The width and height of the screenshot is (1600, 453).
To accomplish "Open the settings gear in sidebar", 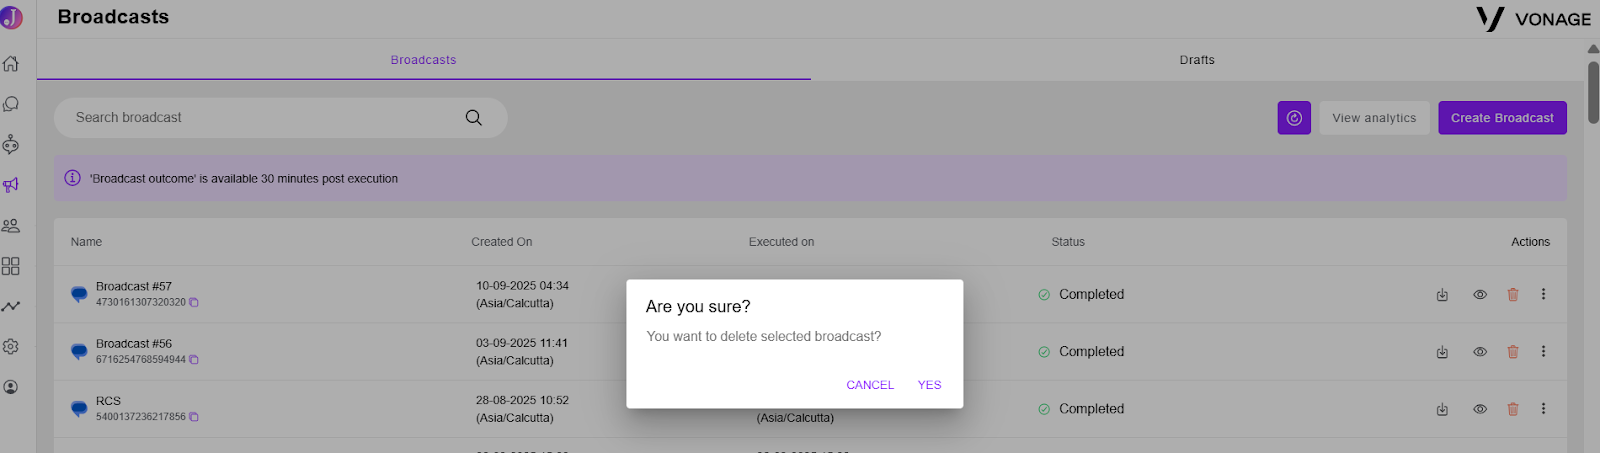I will tap(11, 346).
